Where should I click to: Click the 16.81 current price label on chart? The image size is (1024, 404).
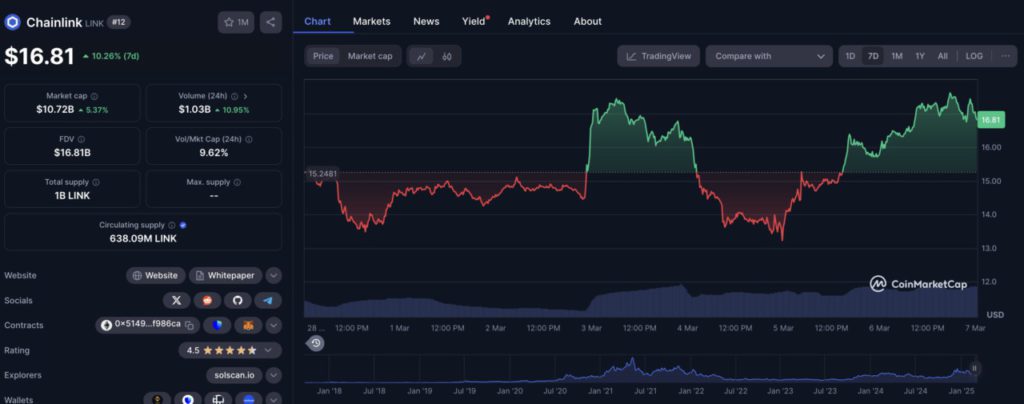(990, 120)
